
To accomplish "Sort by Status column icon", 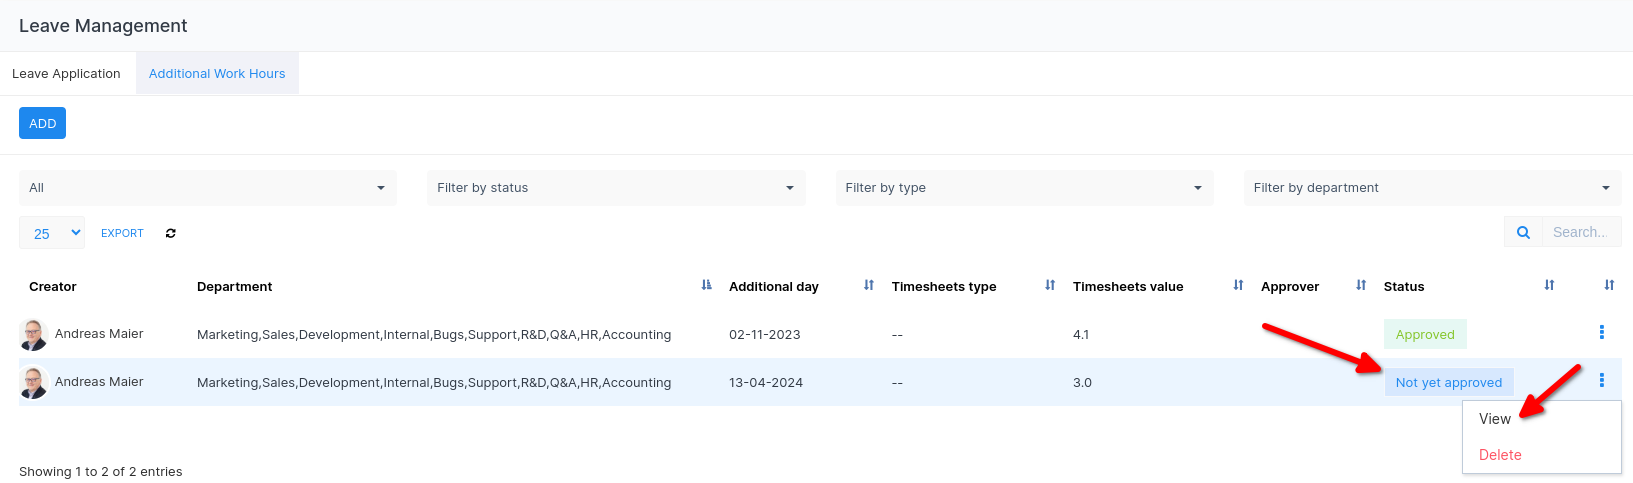I will tap(1548, 286).
